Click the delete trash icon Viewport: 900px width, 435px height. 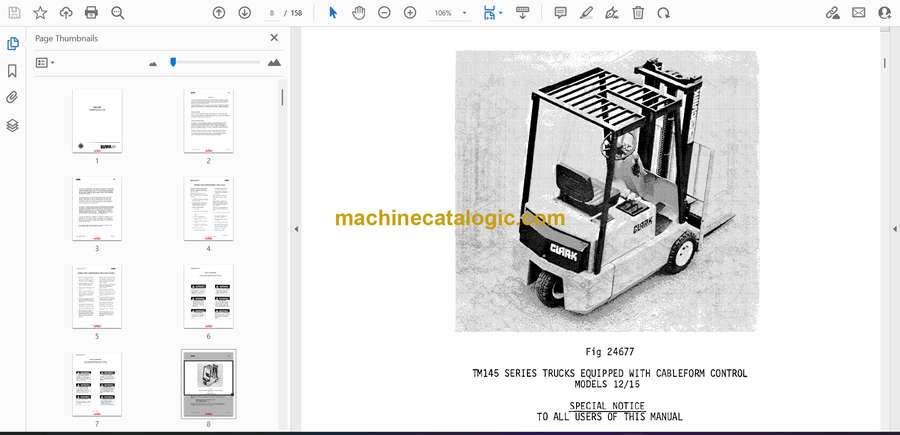pos(638,13)
